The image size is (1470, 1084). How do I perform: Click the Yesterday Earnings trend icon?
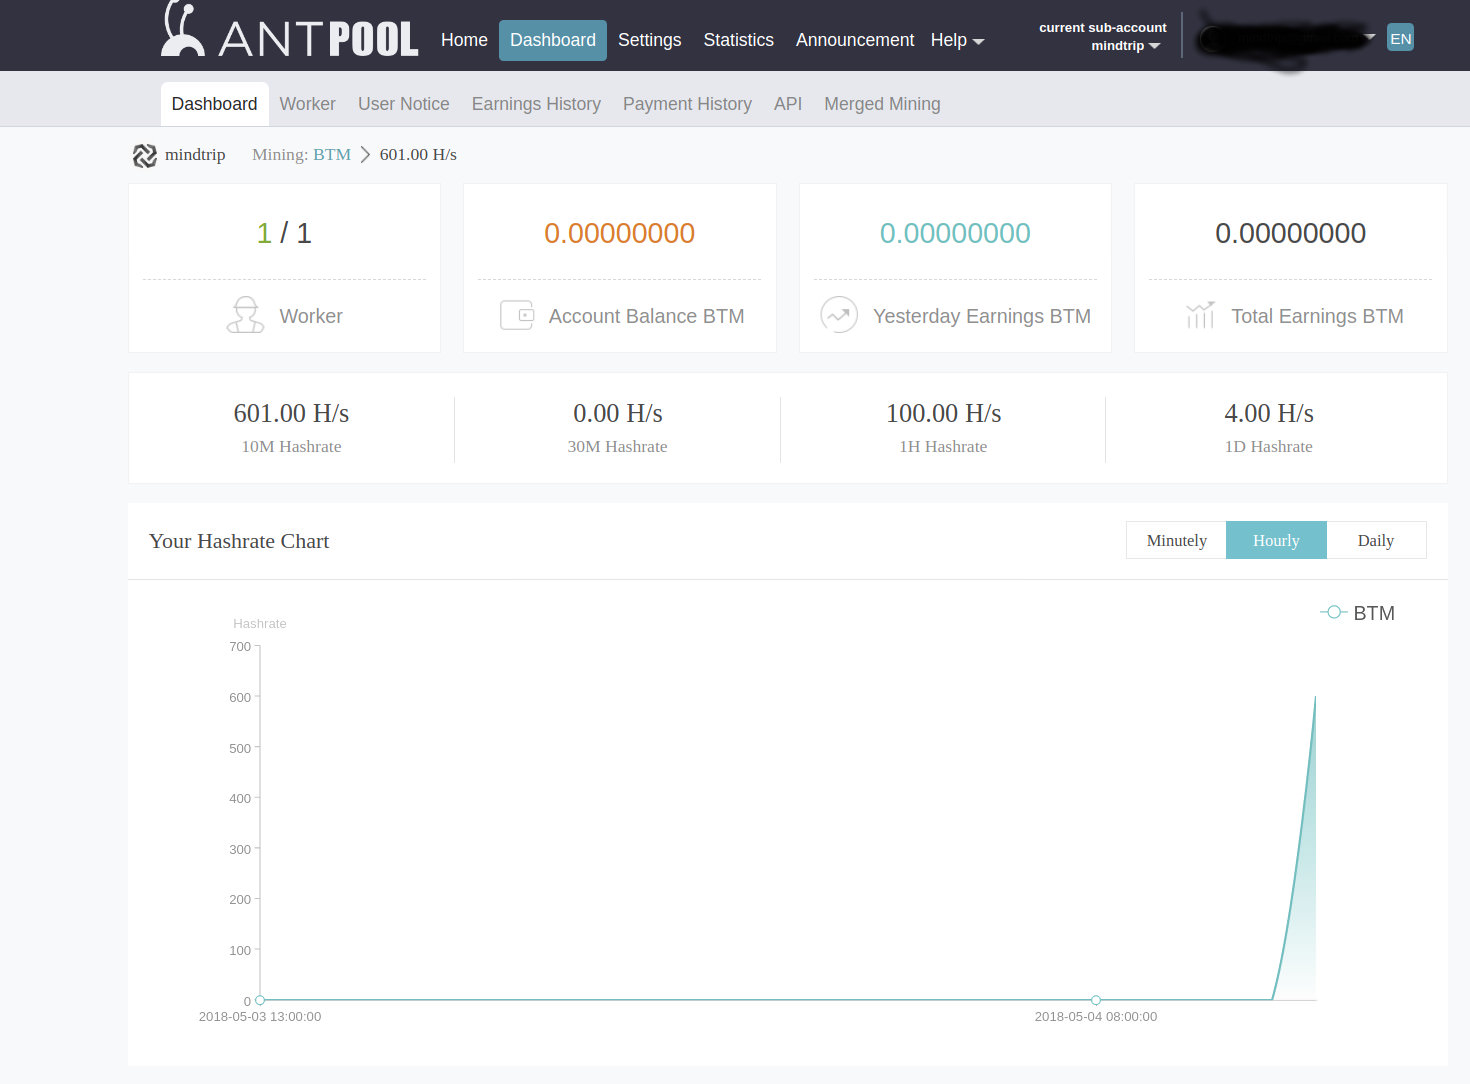tap(839, 315)
